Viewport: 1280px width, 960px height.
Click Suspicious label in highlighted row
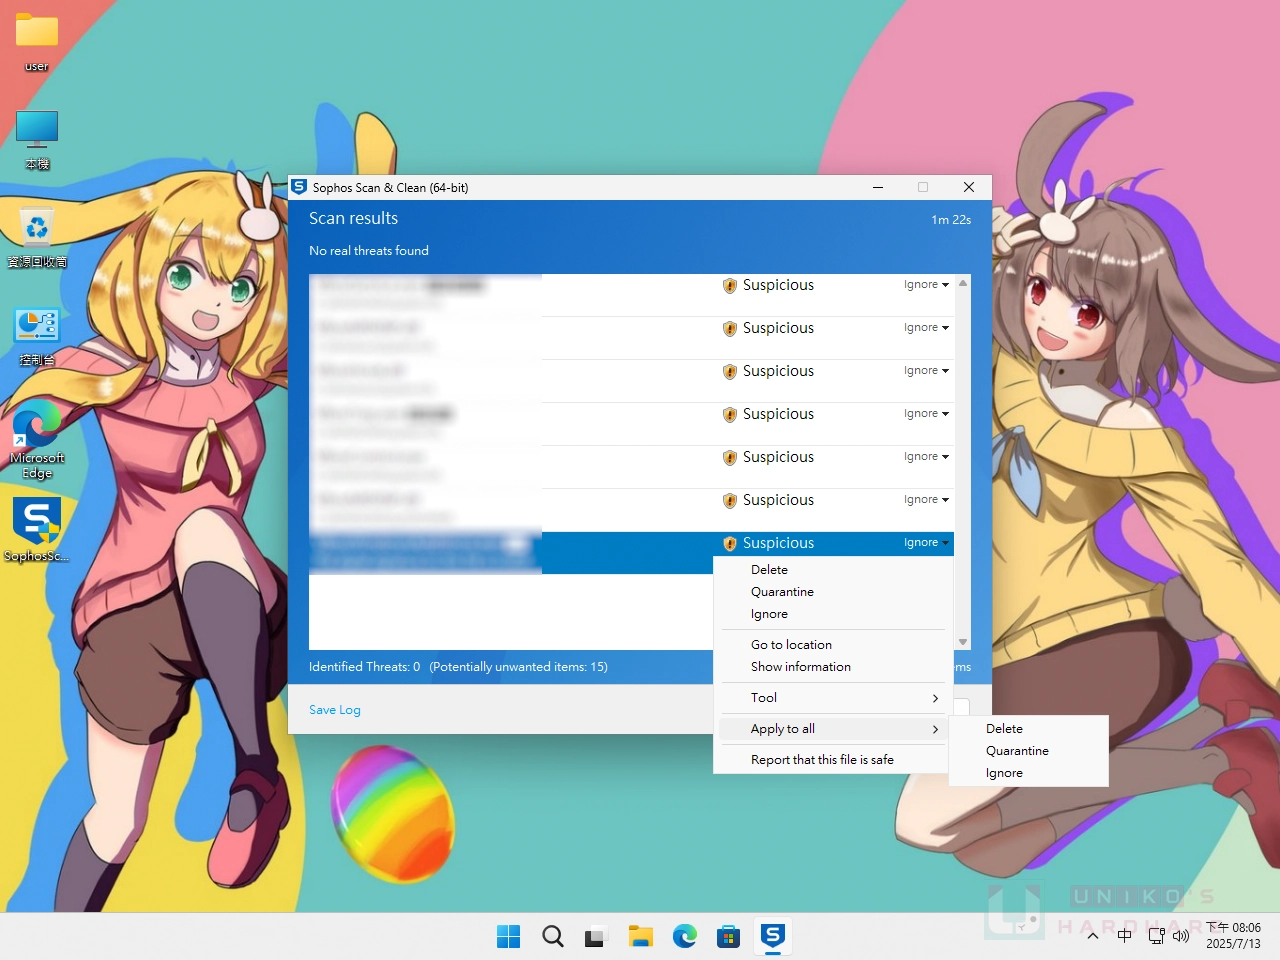778,543
